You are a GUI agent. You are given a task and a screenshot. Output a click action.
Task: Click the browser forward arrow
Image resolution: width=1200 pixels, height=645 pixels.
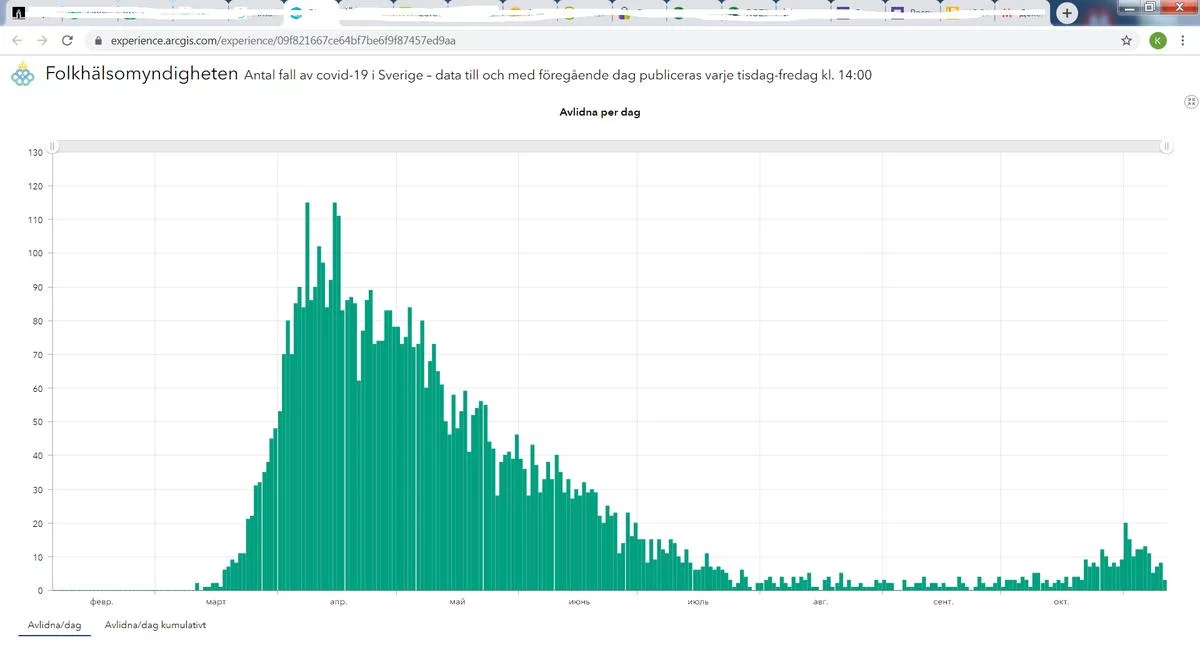click(x=42, y=41)
